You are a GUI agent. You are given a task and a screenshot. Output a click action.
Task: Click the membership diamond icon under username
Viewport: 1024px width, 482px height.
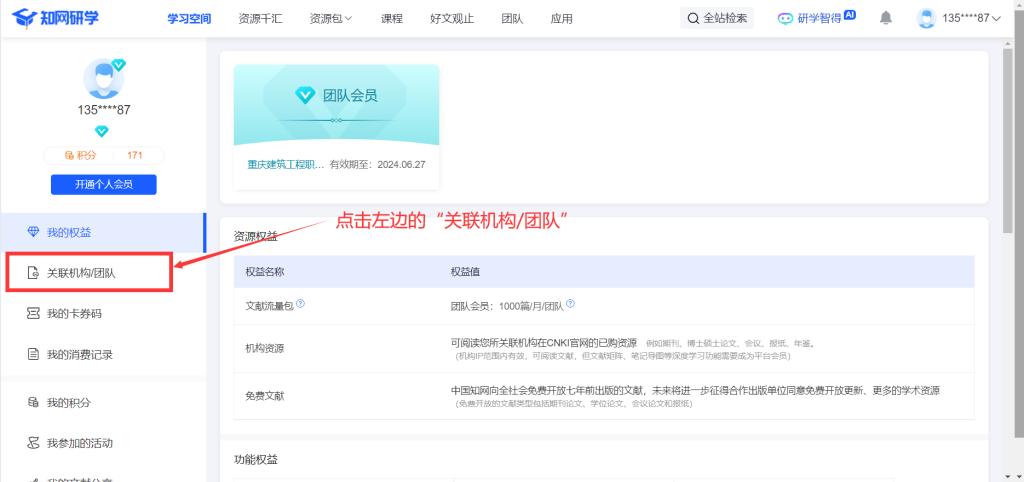click(102, 131)
